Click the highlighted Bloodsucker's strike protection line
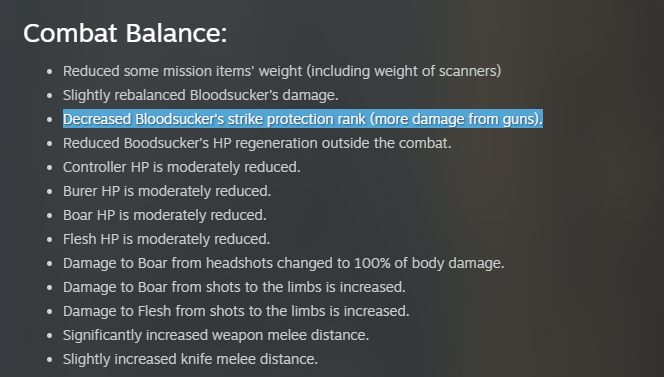The width and height of the screenshot is (664, 377). (303, 119)
